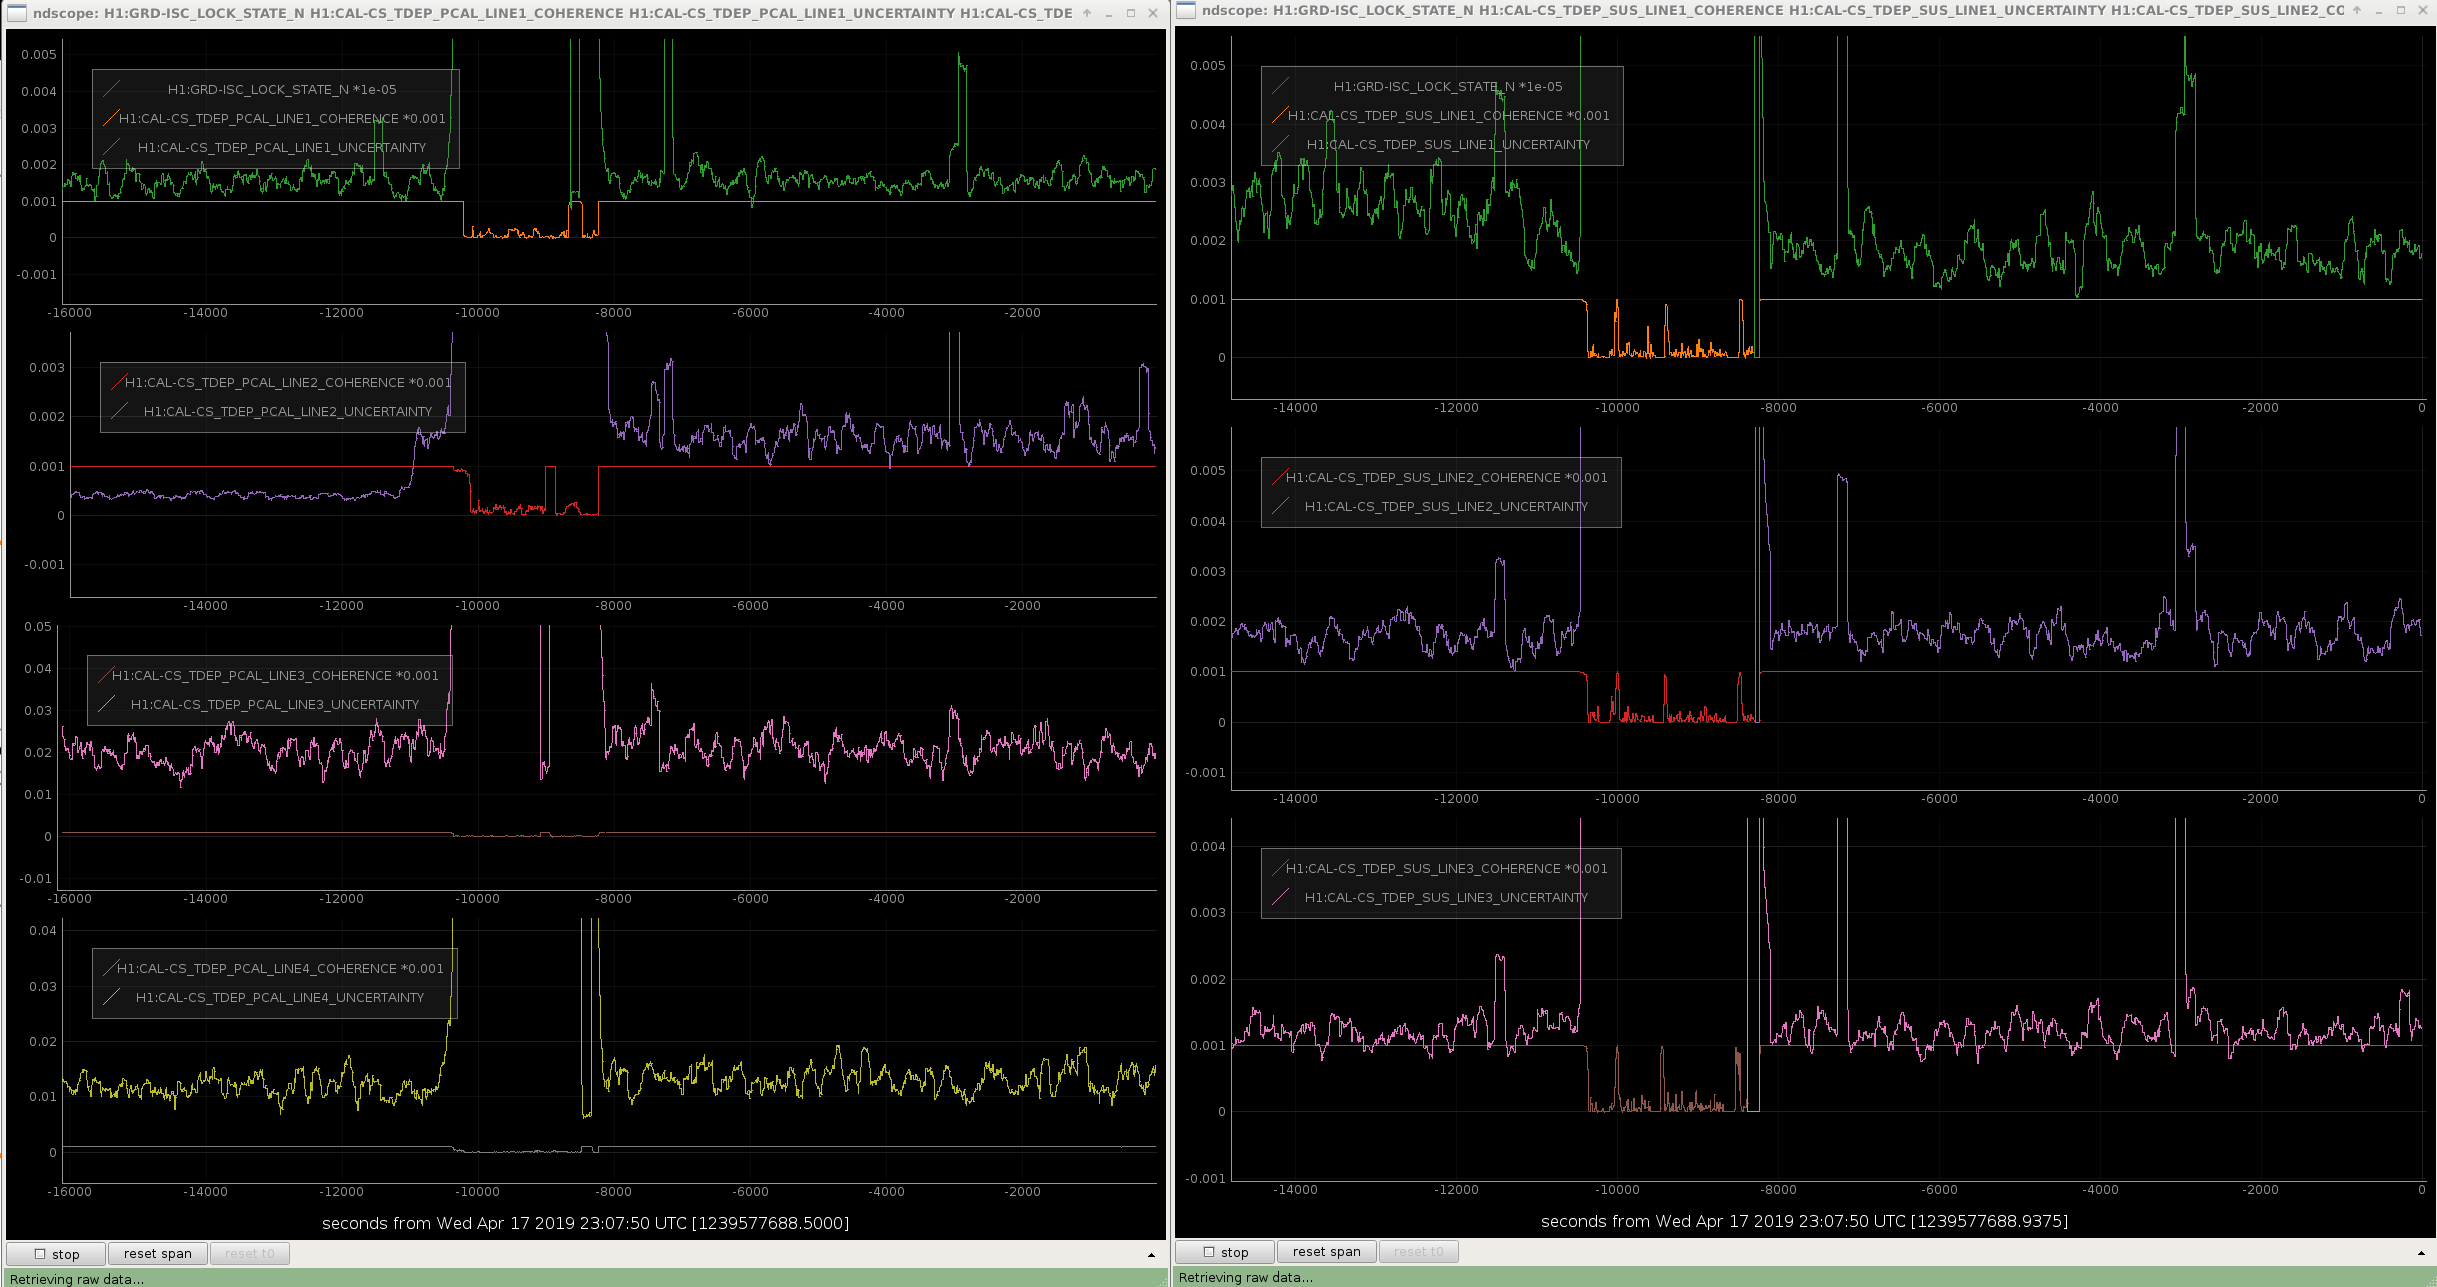2437x1287 pixels.
Task: Click SUS_LINE3_UNCERTAINTY pink legend line icon
Action: click(1280, 897)
